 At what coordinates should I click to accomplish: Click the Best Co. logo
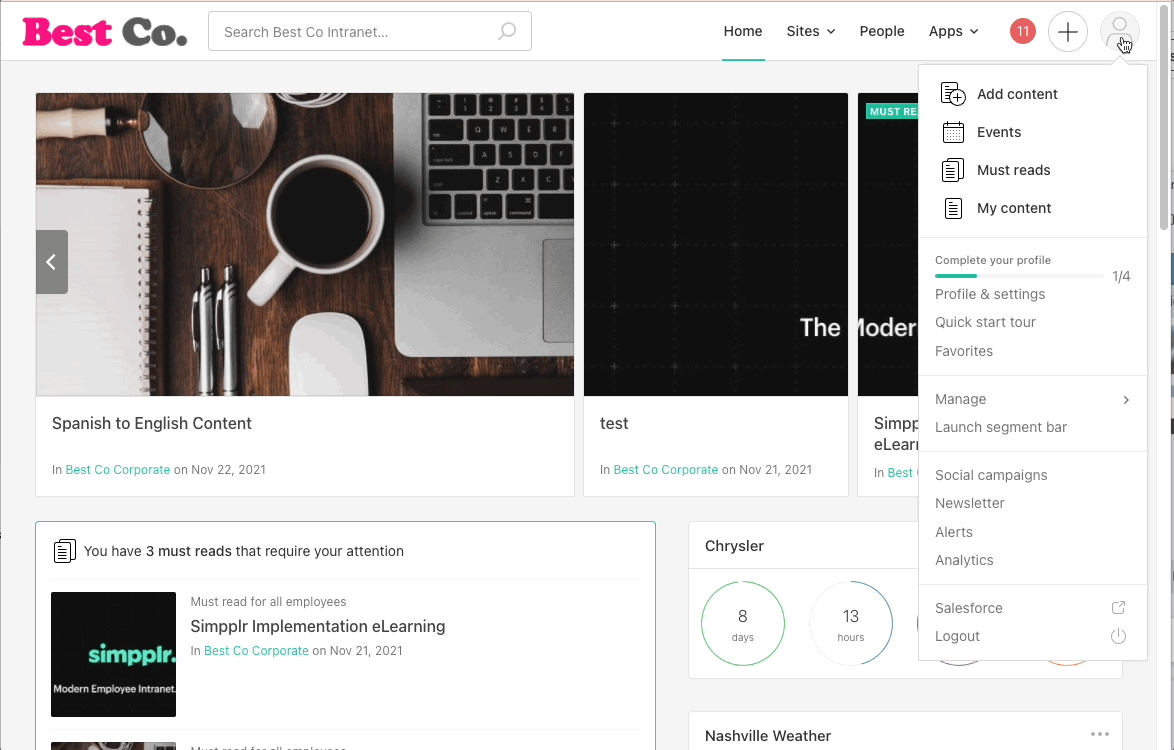(x=105, y=32)
